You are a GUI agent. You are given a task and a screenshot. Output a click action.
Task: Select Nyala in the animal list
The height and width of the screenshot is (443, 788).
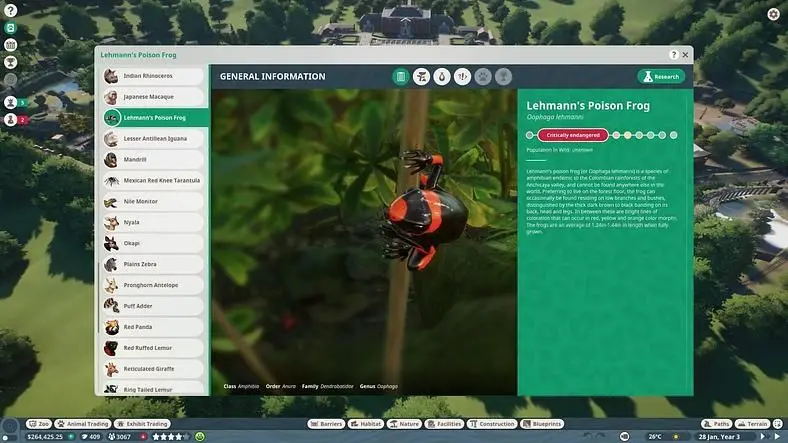click(153, 223)
